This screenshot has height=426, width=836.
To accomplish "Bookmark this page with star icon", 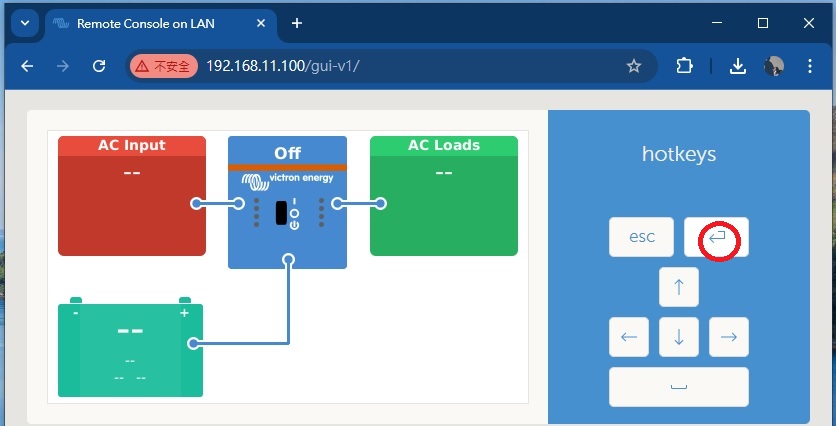I will point(633,66).
